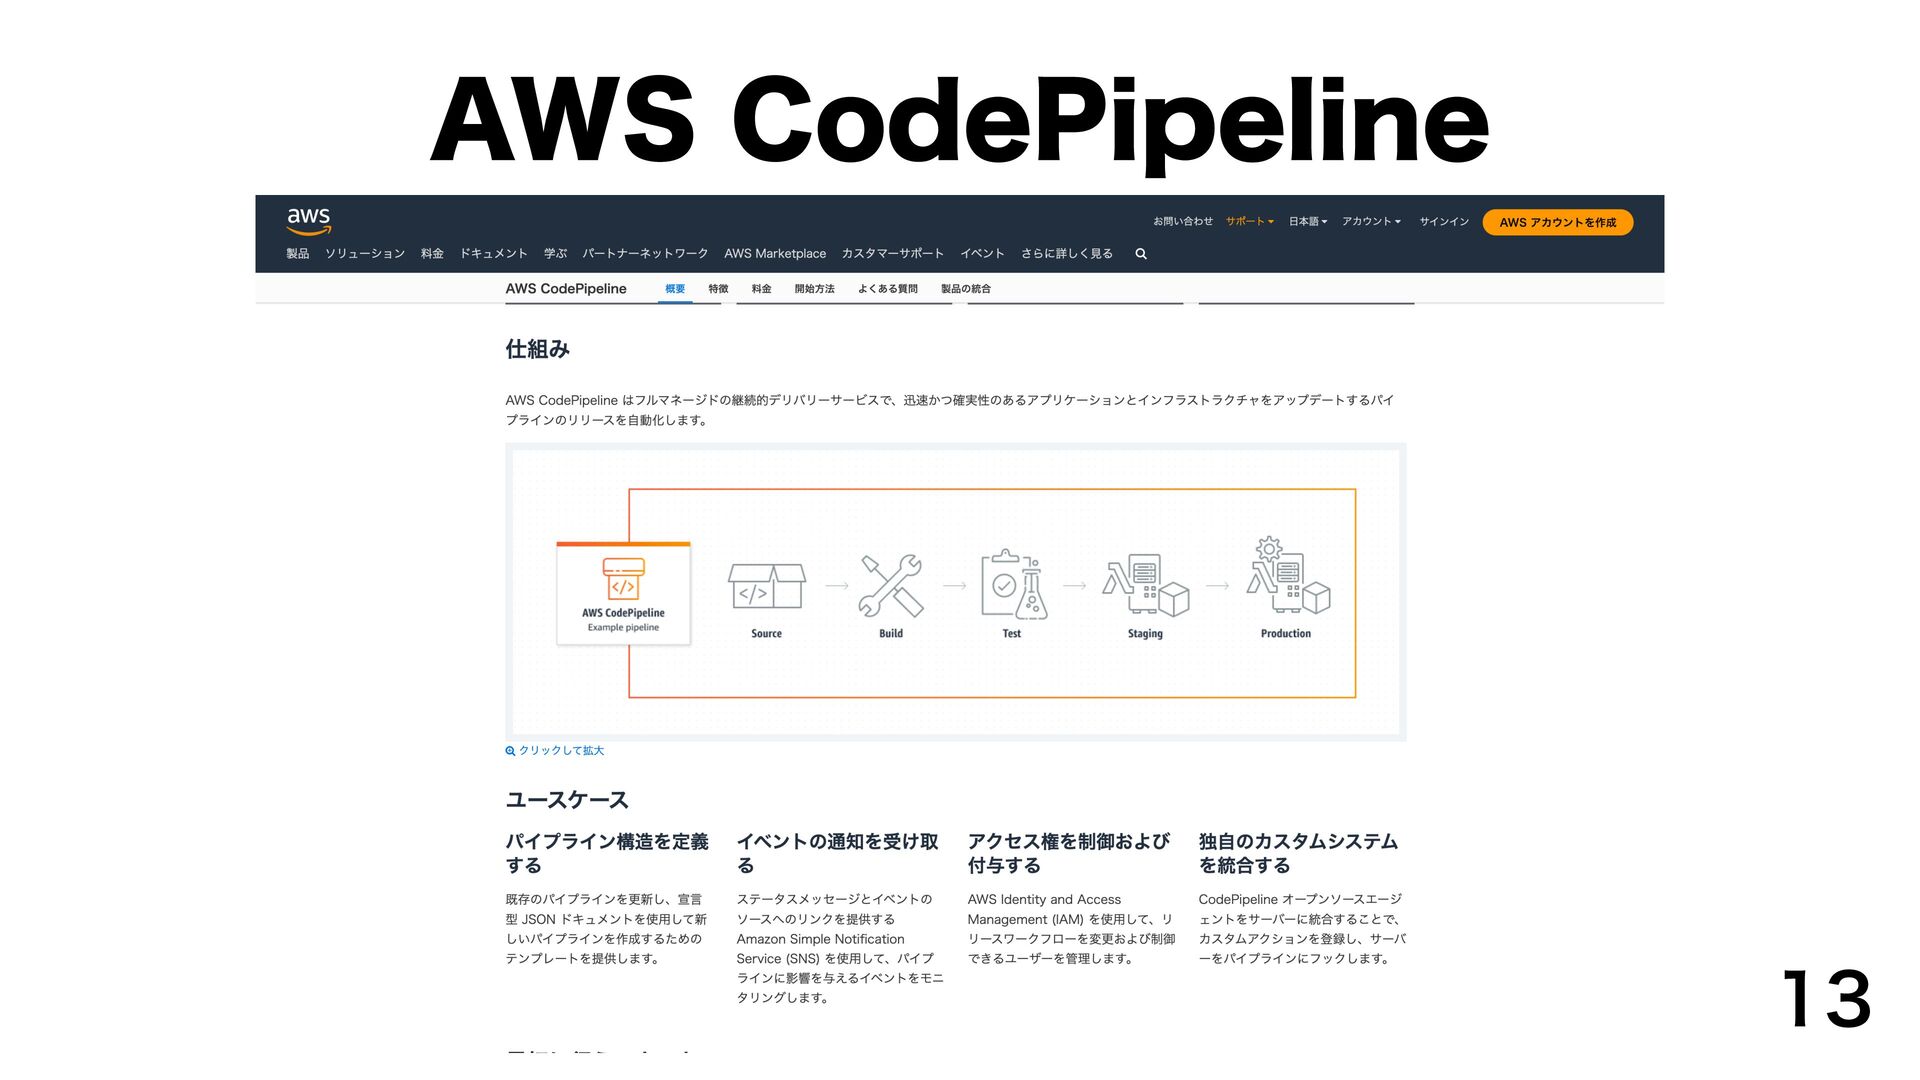Click the ユースケース section heading
The image size is (1920, 1080).
(567, 800)
